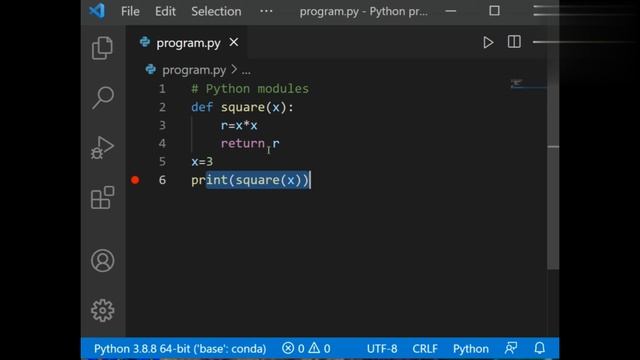Click the '# Python modules' comment
The image size is (640, 360).
[x=250, y=89]
